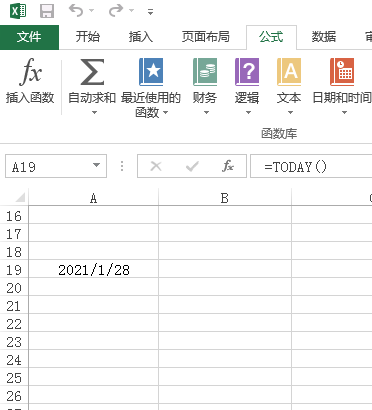This screenshot has width=372, height=410.
Task: Click cell A20 below the date
Action: click(94, 287)
